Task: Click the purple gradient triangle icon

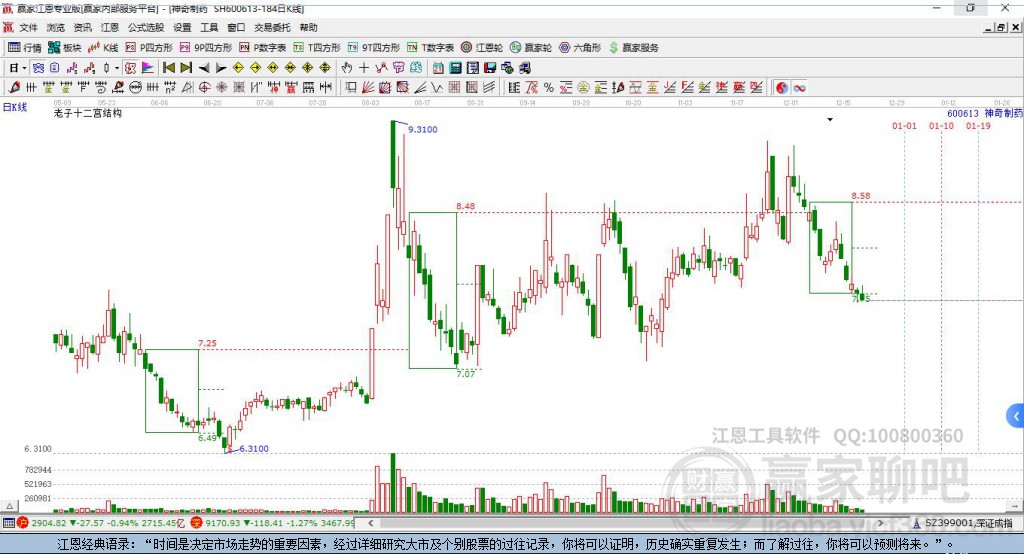Action: click(x=148, y=68)
